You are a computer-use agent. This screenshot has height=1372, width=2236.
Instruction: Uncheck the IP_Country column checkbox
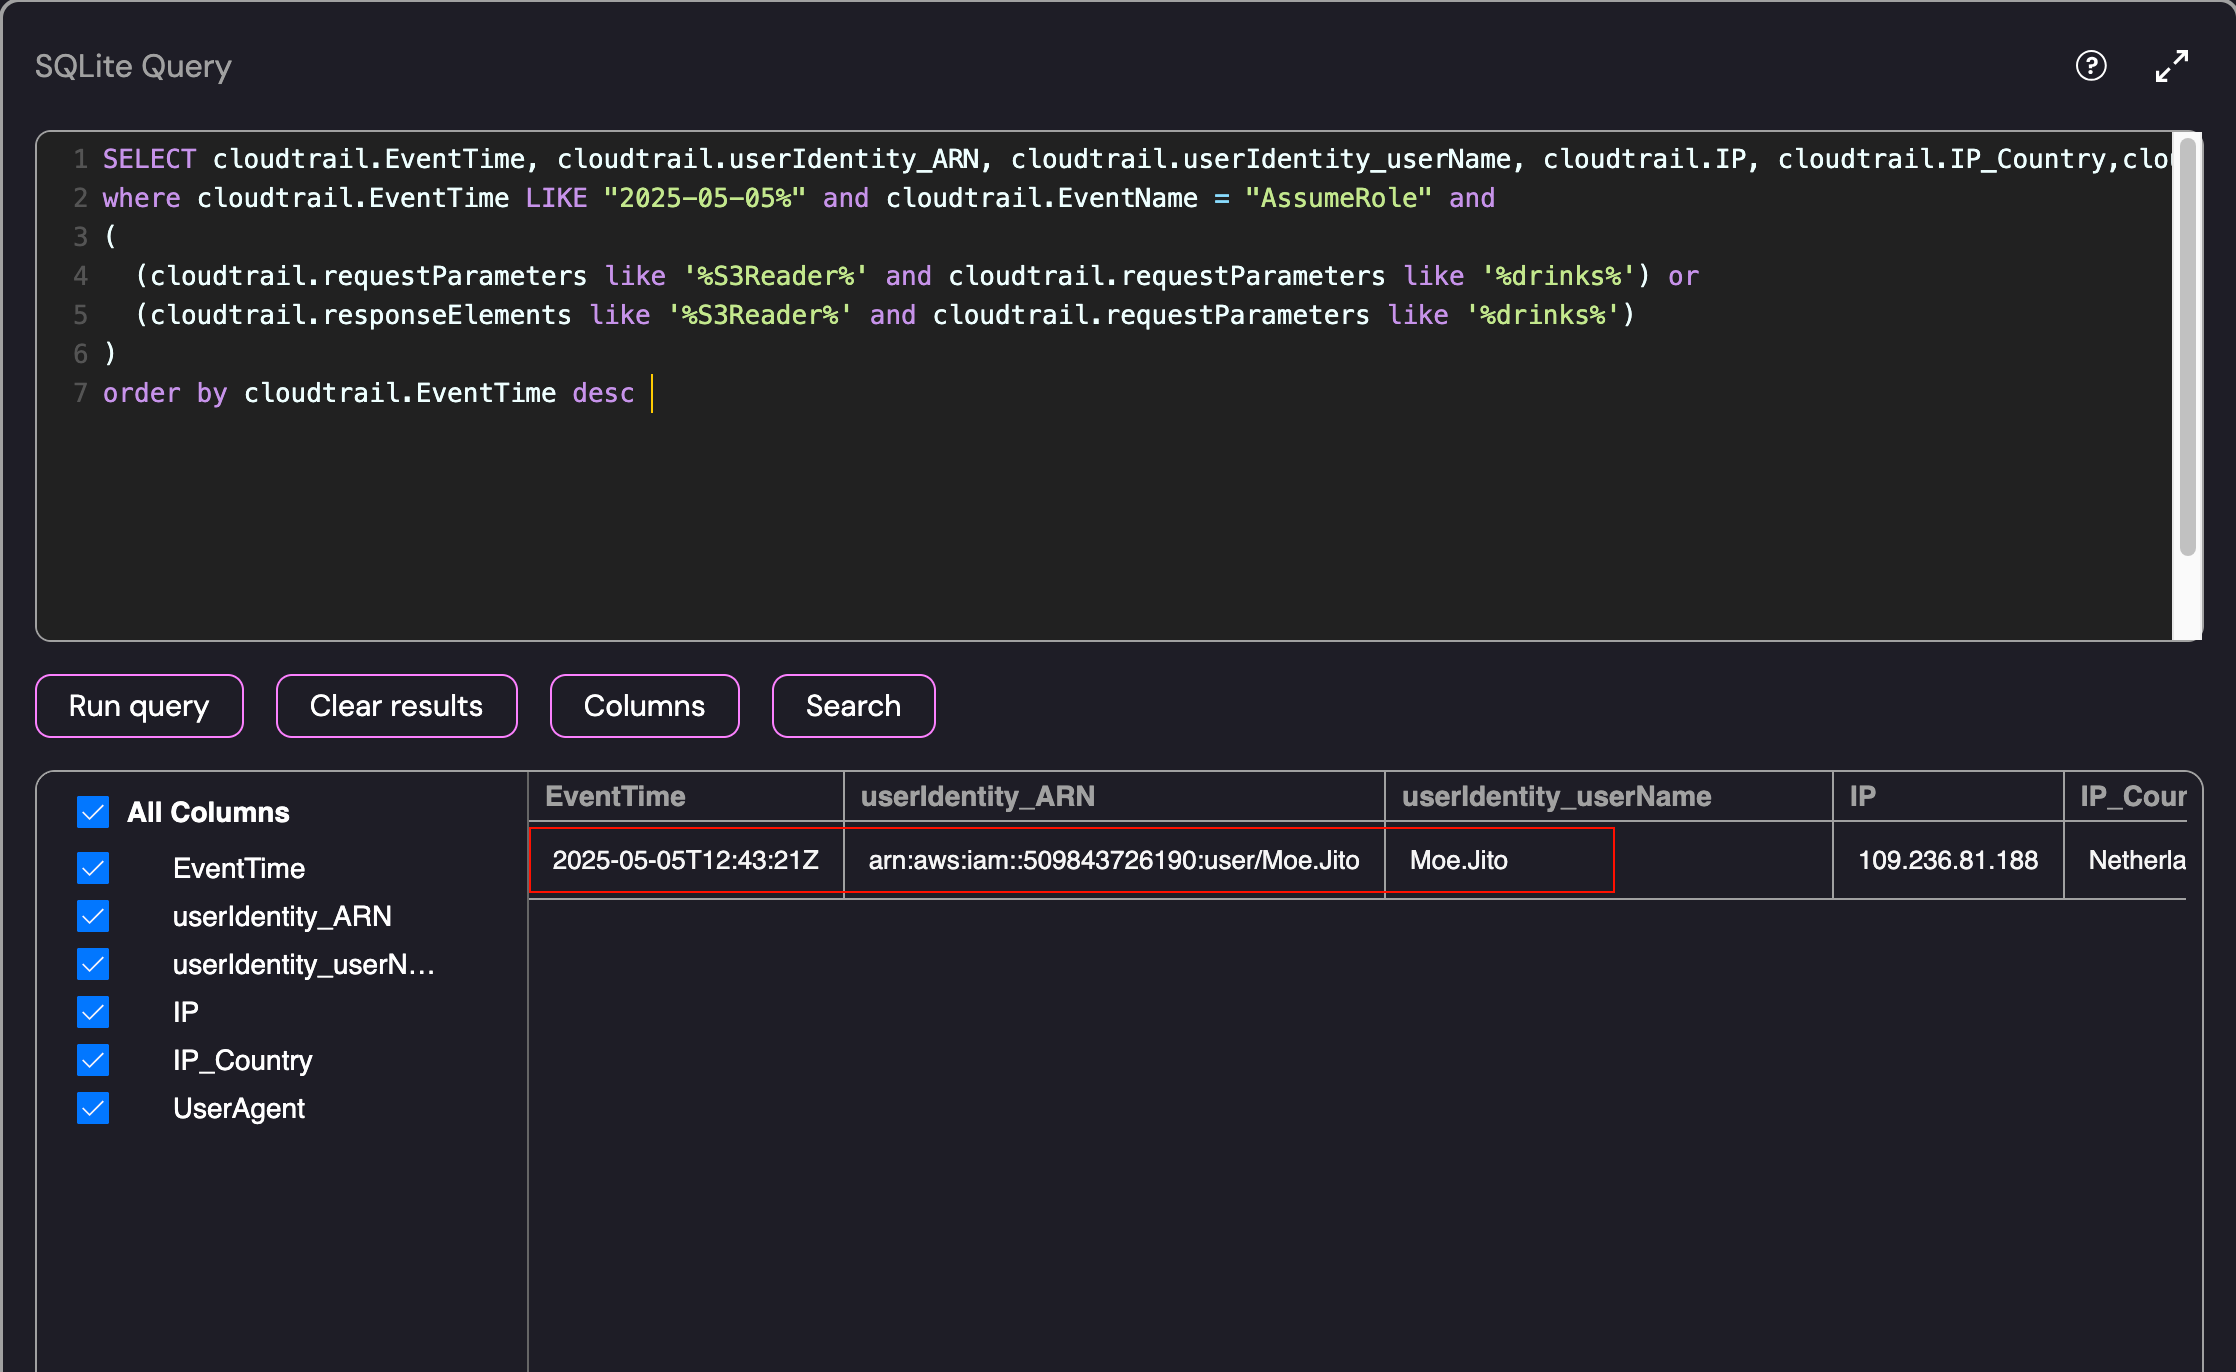pos(93,1060)
